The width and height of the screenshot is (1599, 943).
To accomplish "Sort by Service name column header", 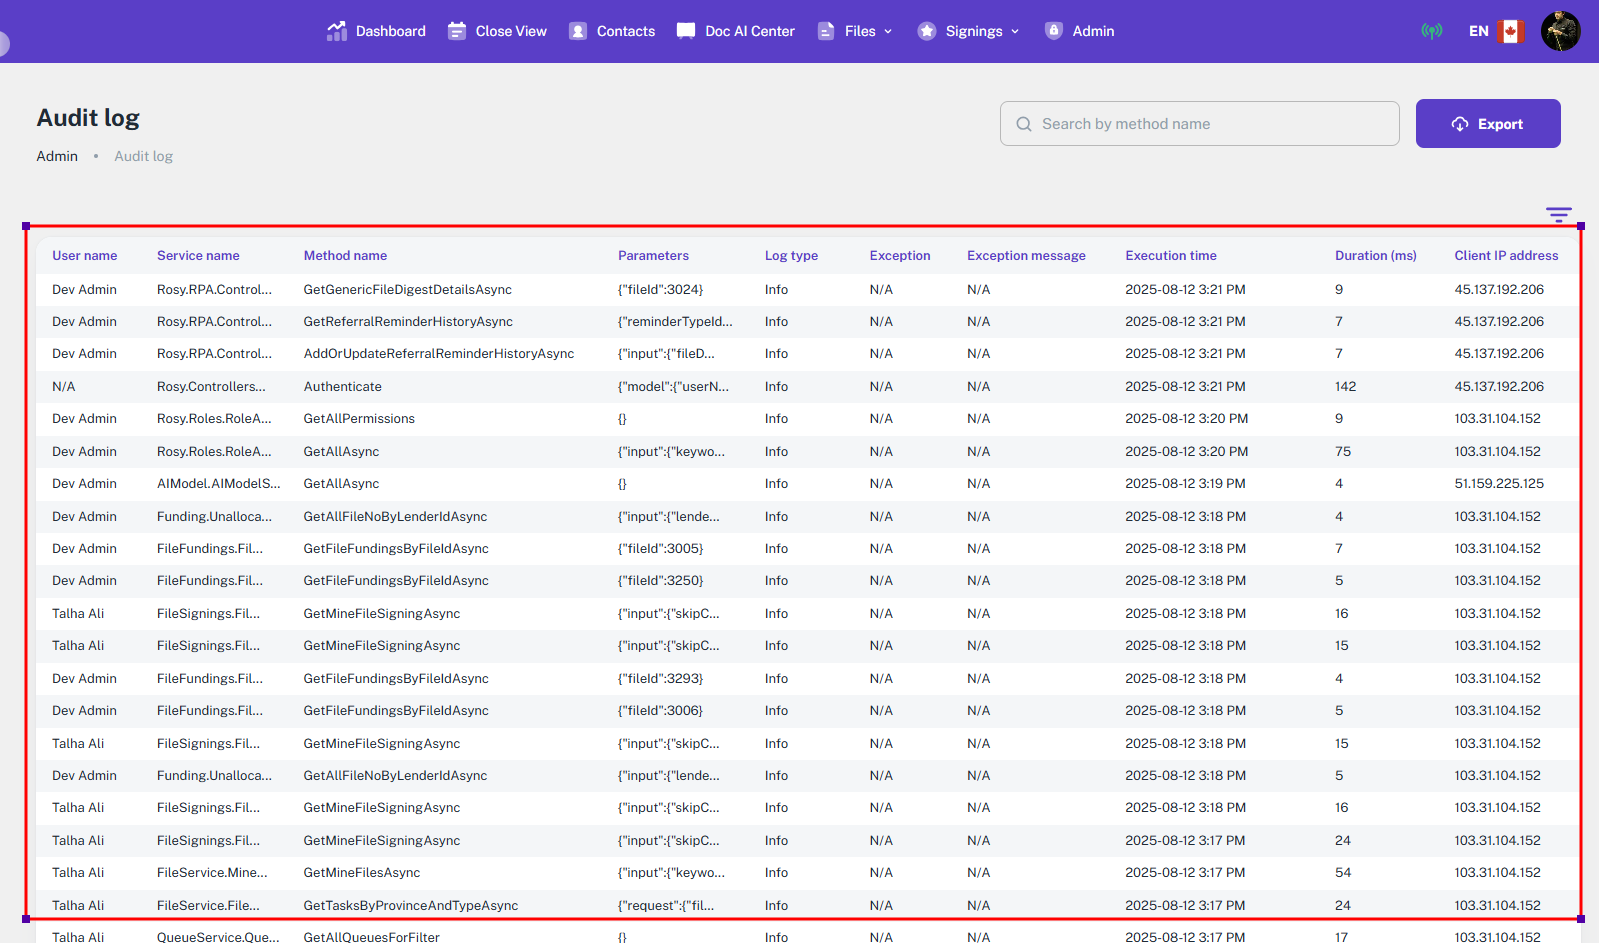I will pyautogui.click(x=198, y=256).
